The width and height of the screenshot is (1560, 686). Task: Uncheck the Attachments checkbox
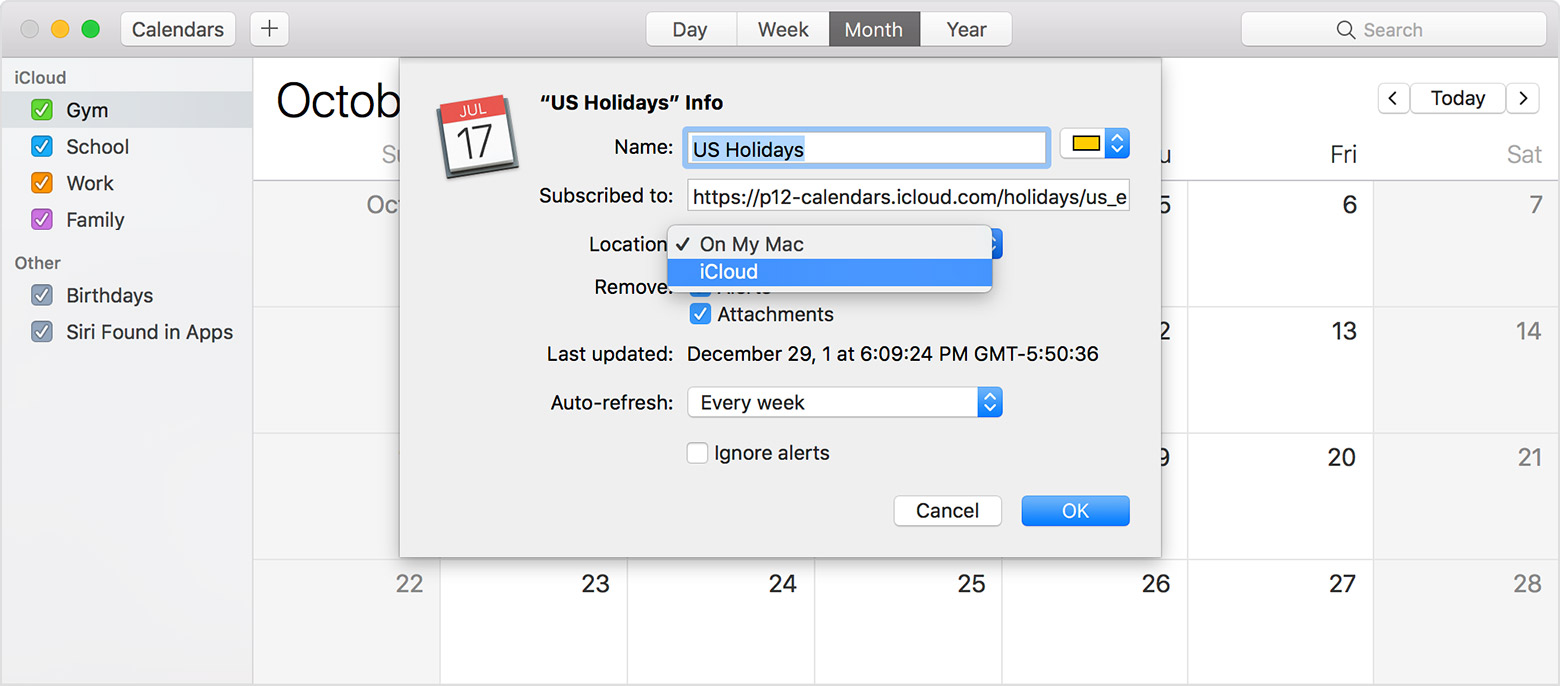pos(700,314)
